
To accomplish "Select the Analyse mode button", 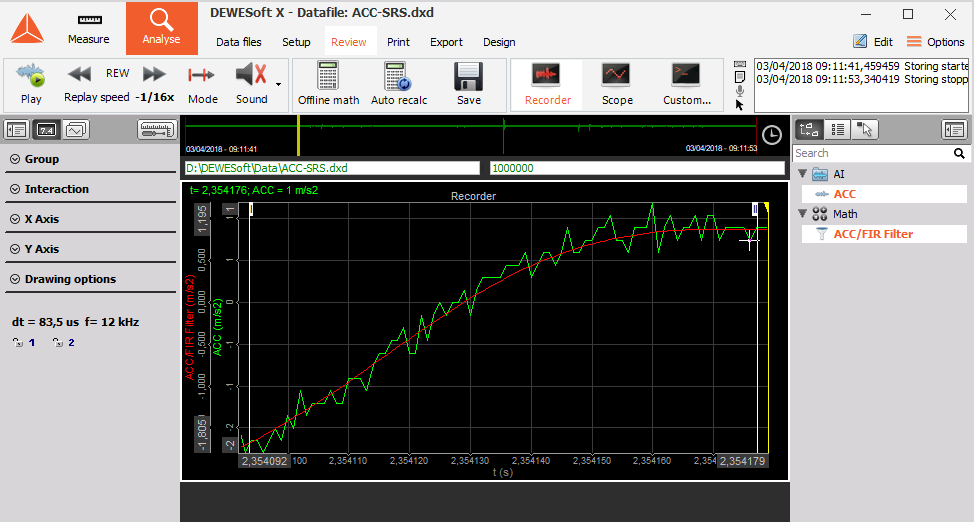I will click(162, 28).
